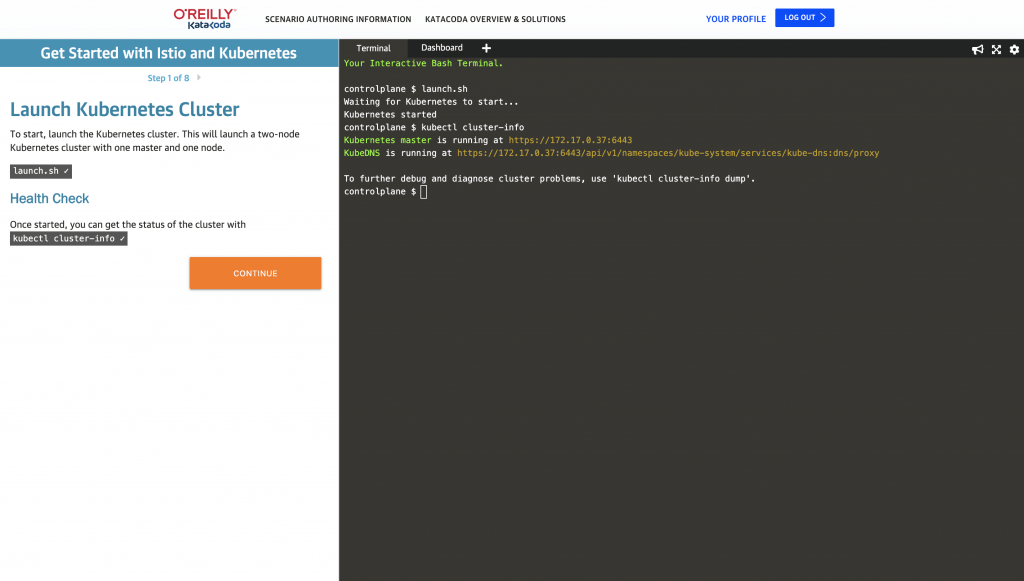The image size is (1024, 581).
Task: Click 'Waiting for Kubernetes to start...' line
Action: 431,102
